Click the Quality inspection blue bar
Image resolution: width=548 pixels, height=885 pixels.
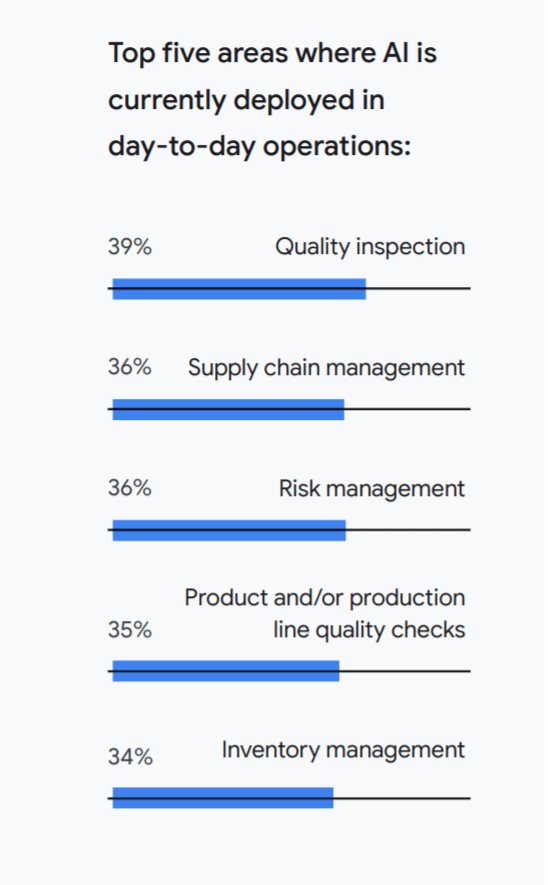pyautogui.click(x=239, y=289)
